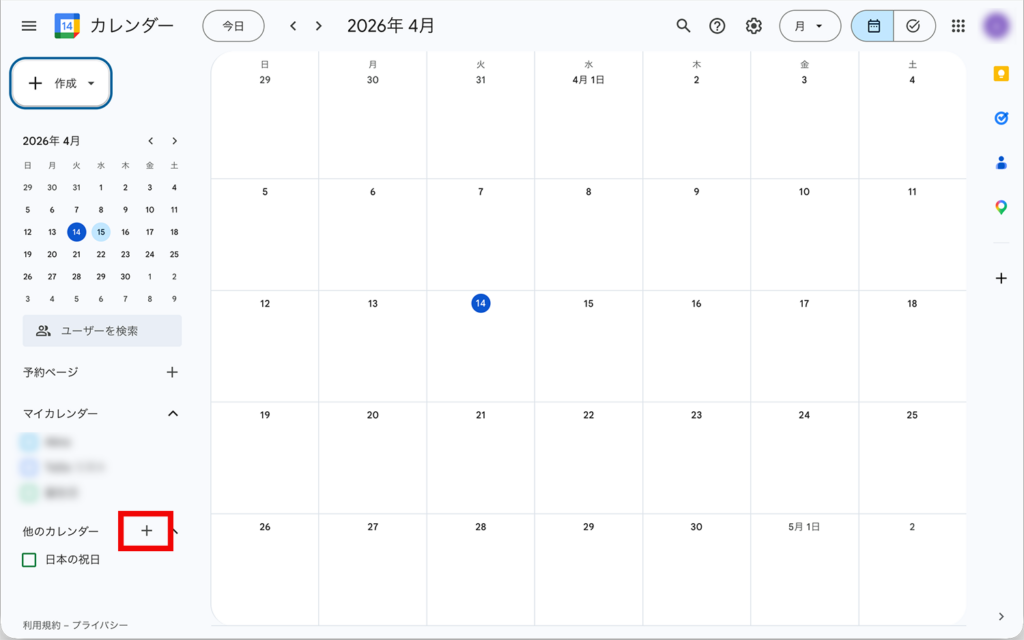This screenshot has height=640, width=1024.
Task: Open the Google apps grid
Action: [957, 26]
